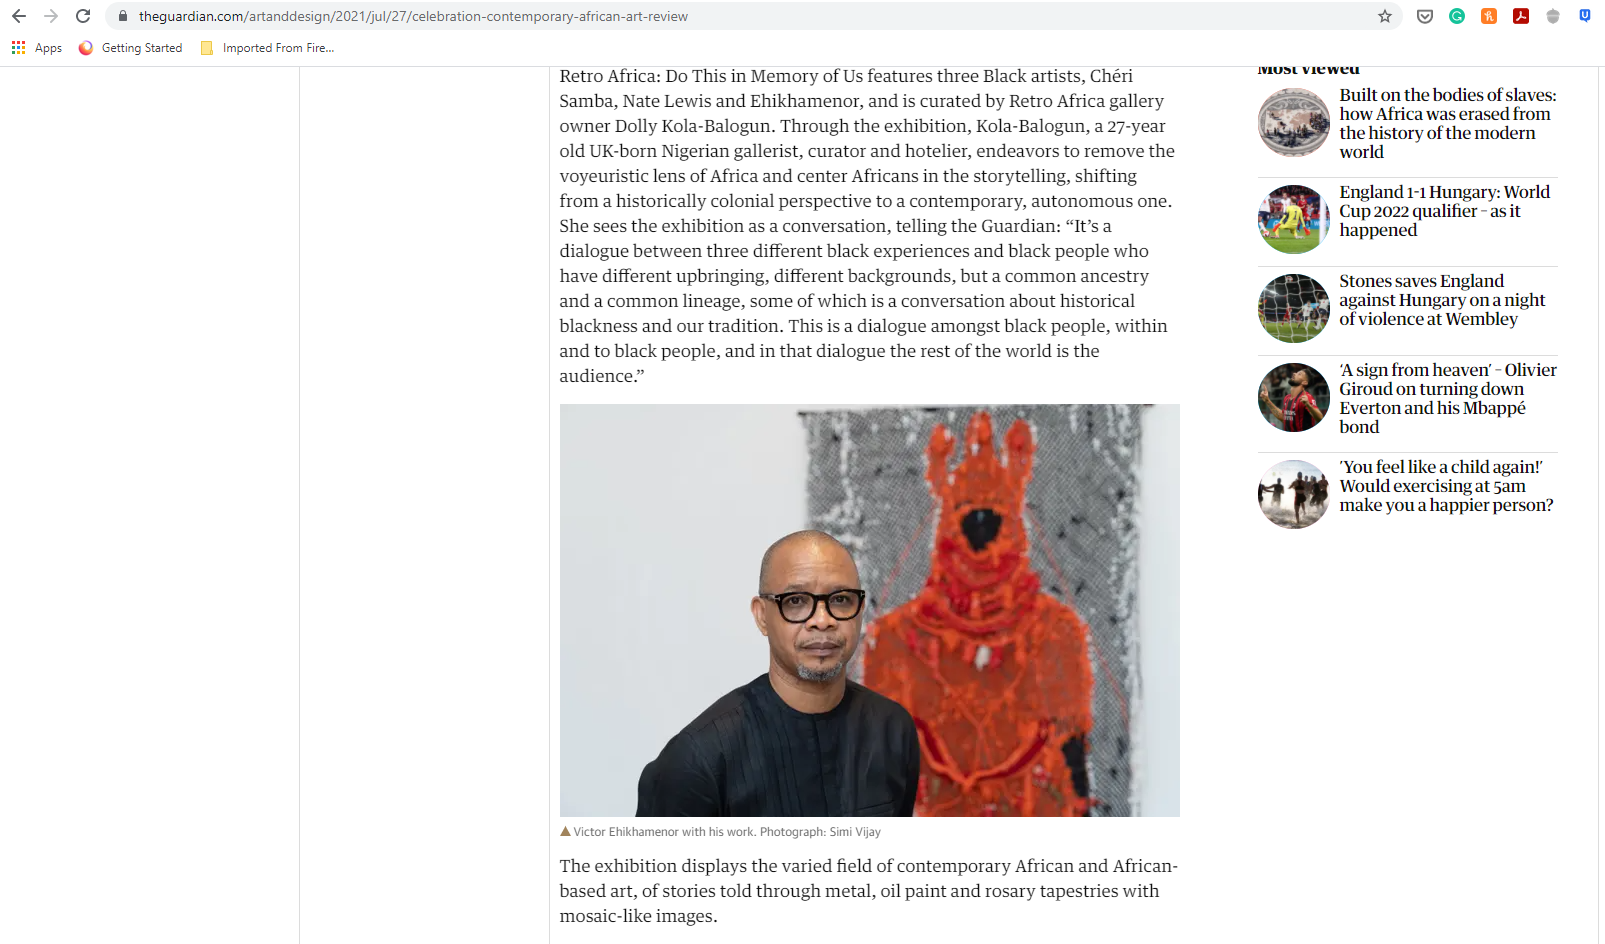The height and width of the screenshot is (944, 1605).
Task: Click the Olivier Giroud article thumbnail
Action: click(1293, 397)
